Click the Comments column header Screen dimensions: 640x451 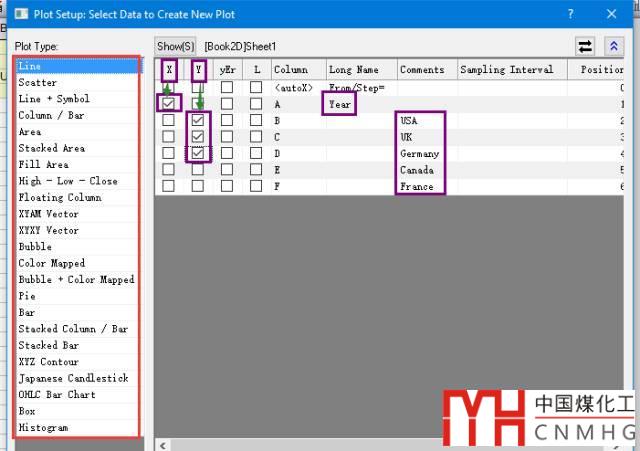[422, 70]
